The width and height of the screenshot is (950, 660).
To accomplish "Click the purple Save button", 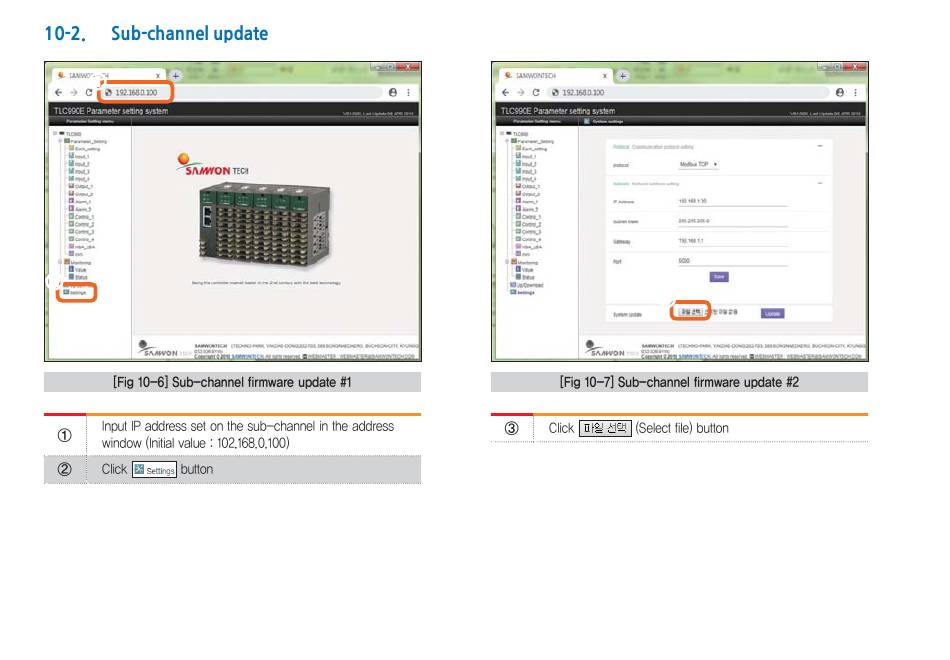I will (719, 277).
